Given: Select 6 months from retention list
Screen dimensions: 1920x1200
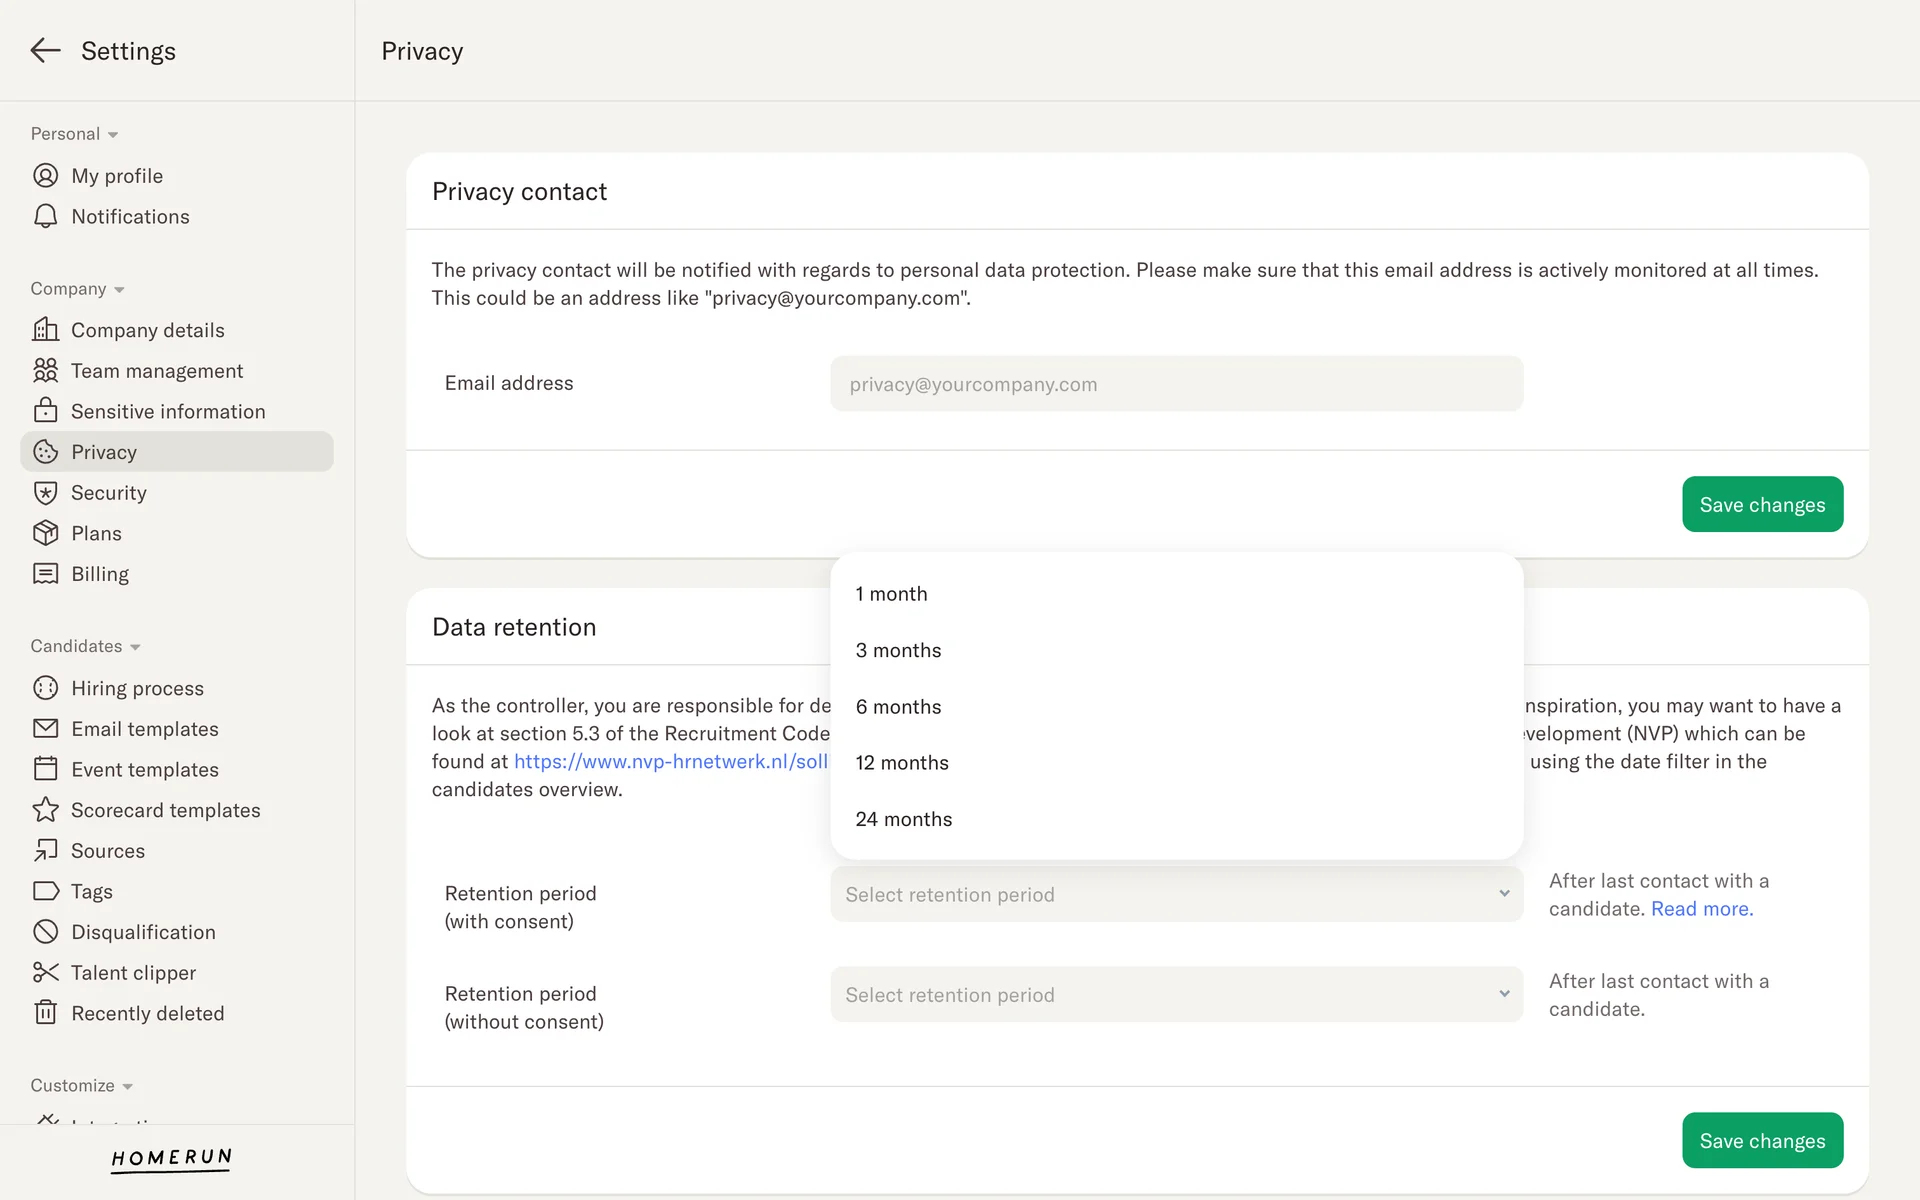Looking at the screenshot, I should 898,707.
